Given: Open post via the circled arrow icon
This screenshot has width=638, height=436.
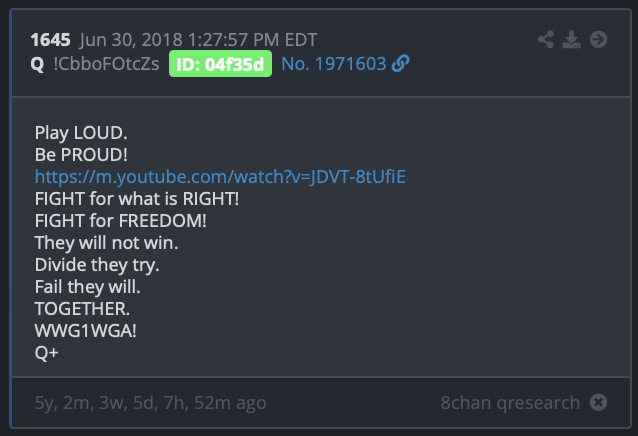Looking at the screenshot, I should point(598,39).
